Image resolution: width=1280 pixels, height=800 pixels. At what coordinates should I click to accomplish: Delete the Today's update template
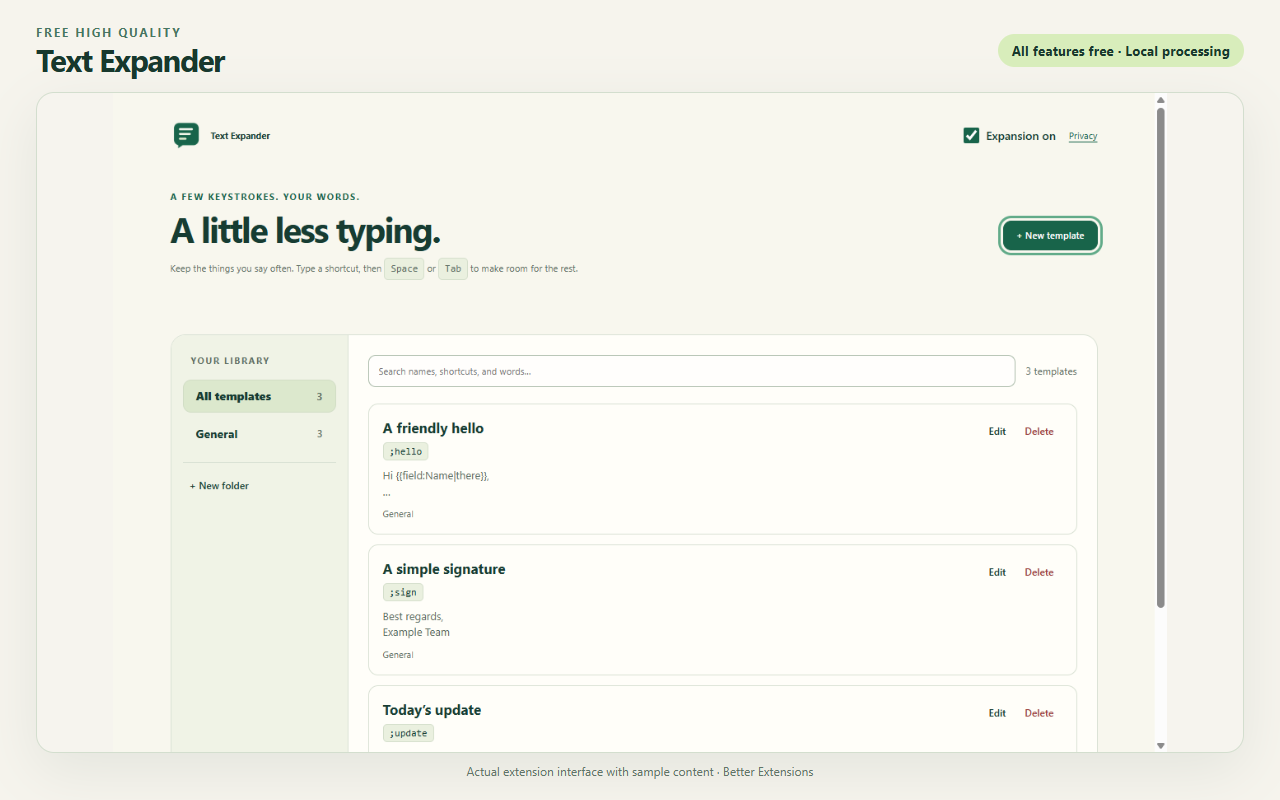pyautogui.click(x=1039, y=714)
